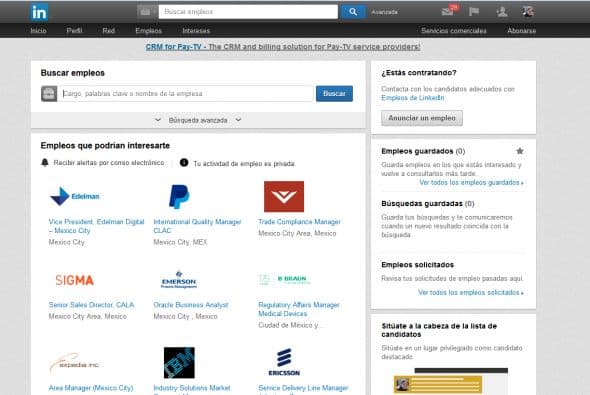Click the red Vizio logo
This screenshot has width=590, height=395.
284,196
